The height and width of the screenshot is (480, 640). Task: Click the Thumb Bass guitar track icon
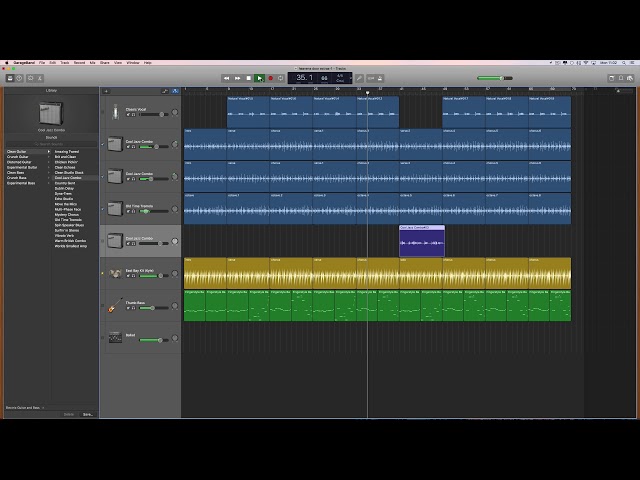click(x=116, y=305)
